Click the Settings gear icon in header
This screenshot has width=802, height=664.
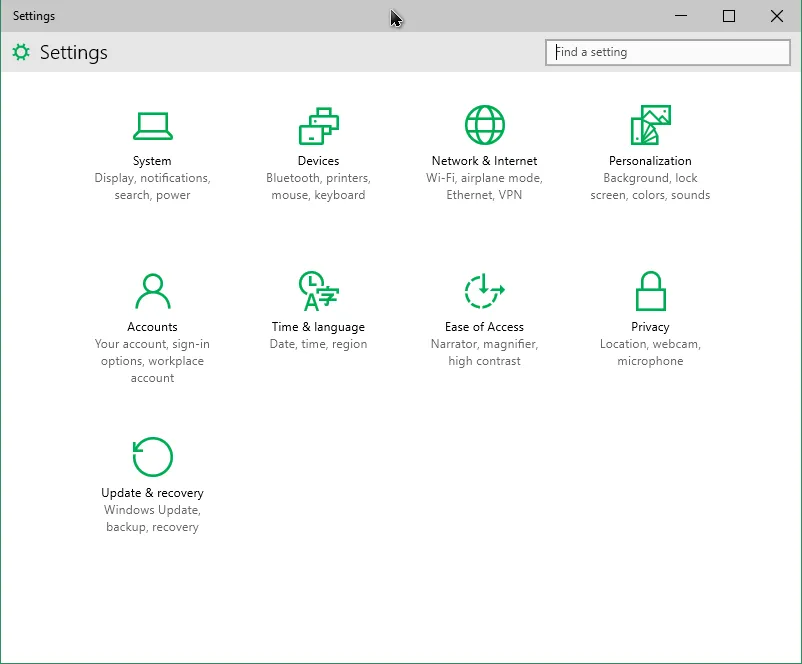pyautogui.click(x=21, y=52)
